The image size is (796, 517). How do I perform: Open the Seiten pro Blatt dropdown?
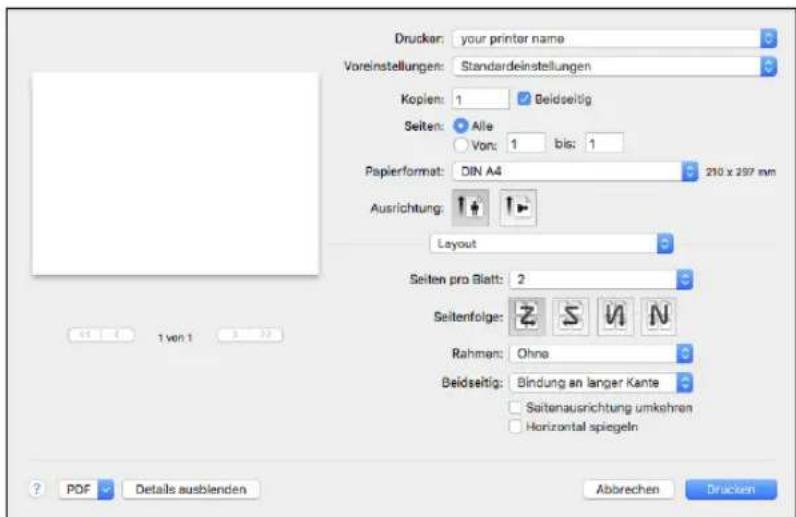(601, 279)
